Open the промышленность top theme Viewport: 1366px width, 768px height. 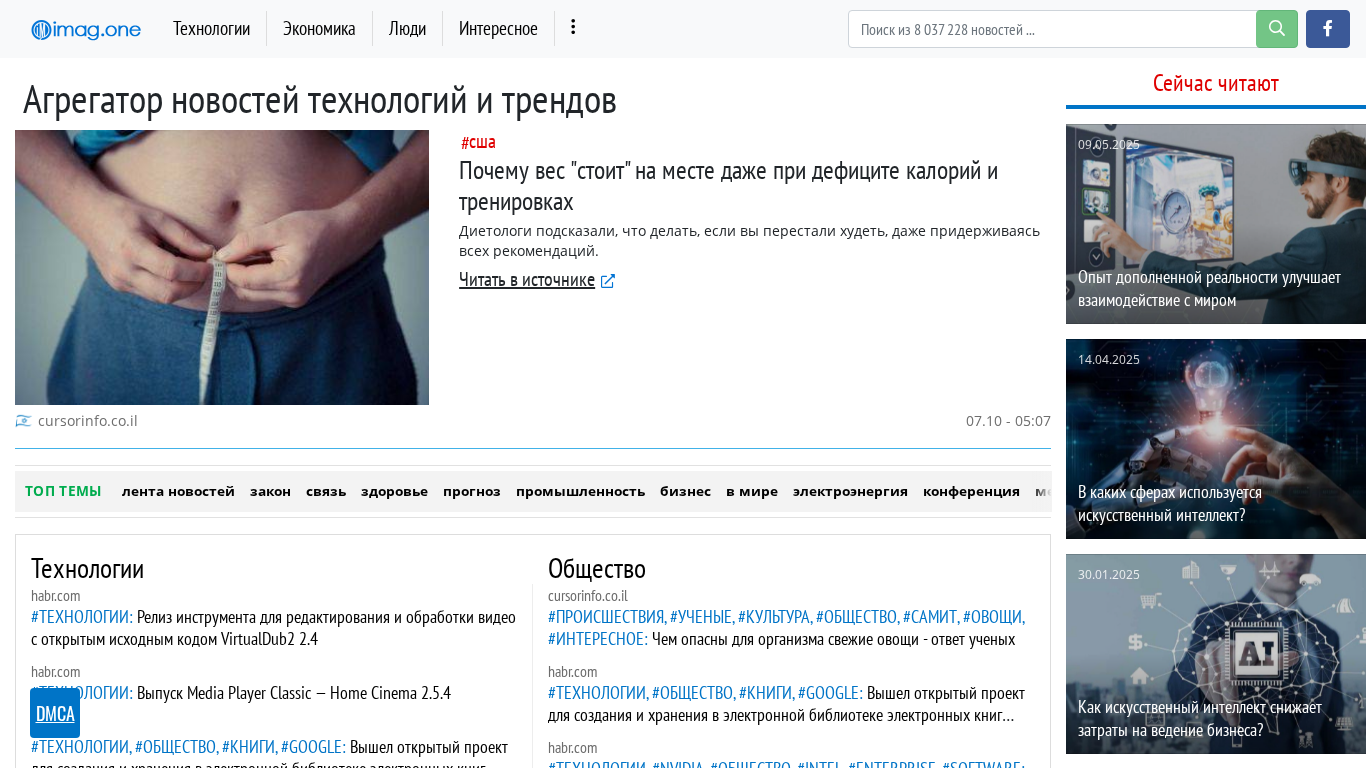pyautogui.click(x=580, y=491)
